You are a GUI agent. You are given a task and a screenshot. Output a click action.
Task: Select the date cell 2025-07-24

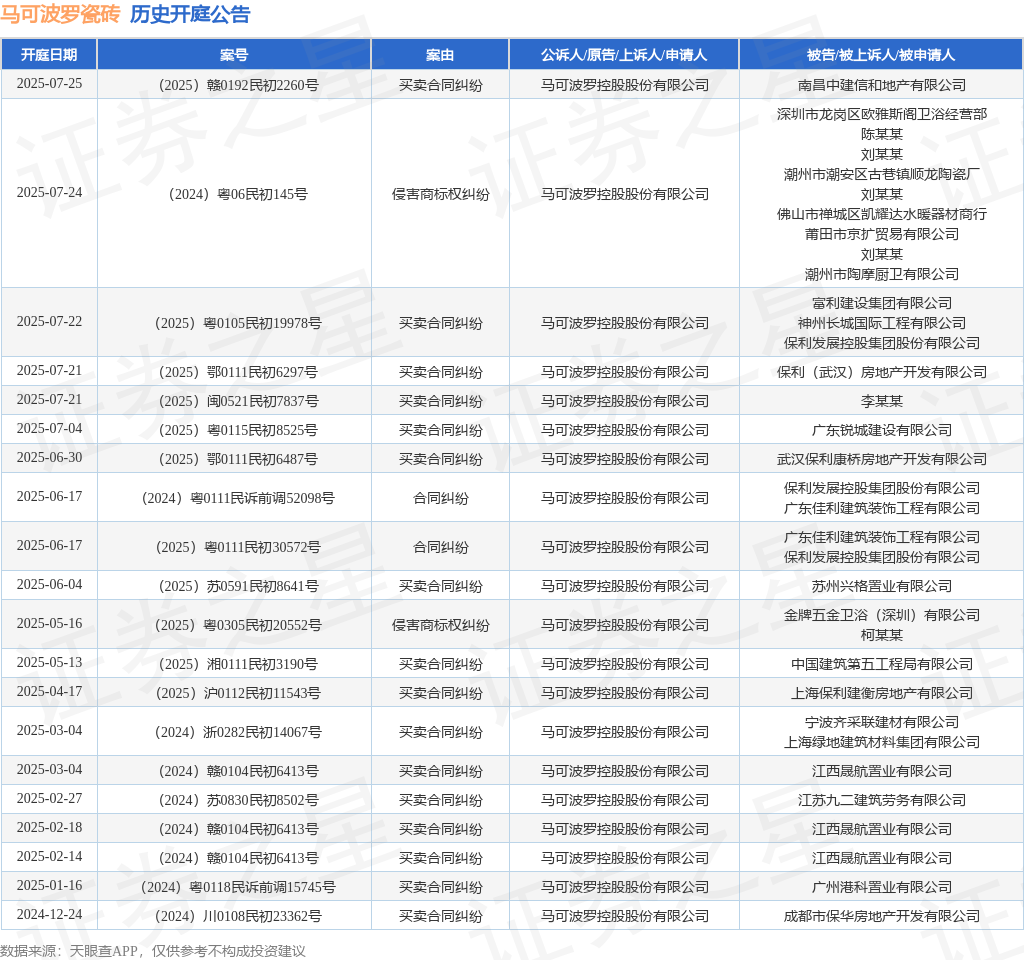point(50,193)
